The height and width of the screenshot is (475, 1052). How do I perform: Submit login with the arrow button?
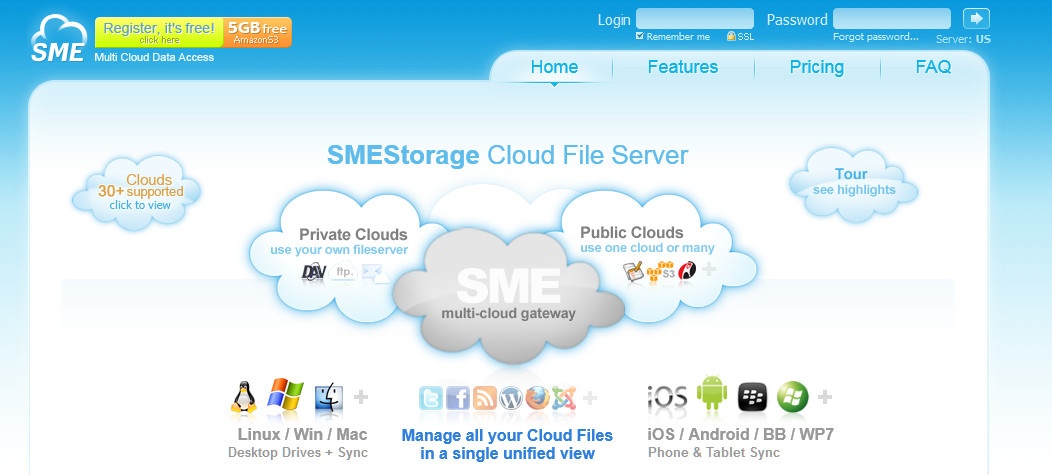click(976, 18)
